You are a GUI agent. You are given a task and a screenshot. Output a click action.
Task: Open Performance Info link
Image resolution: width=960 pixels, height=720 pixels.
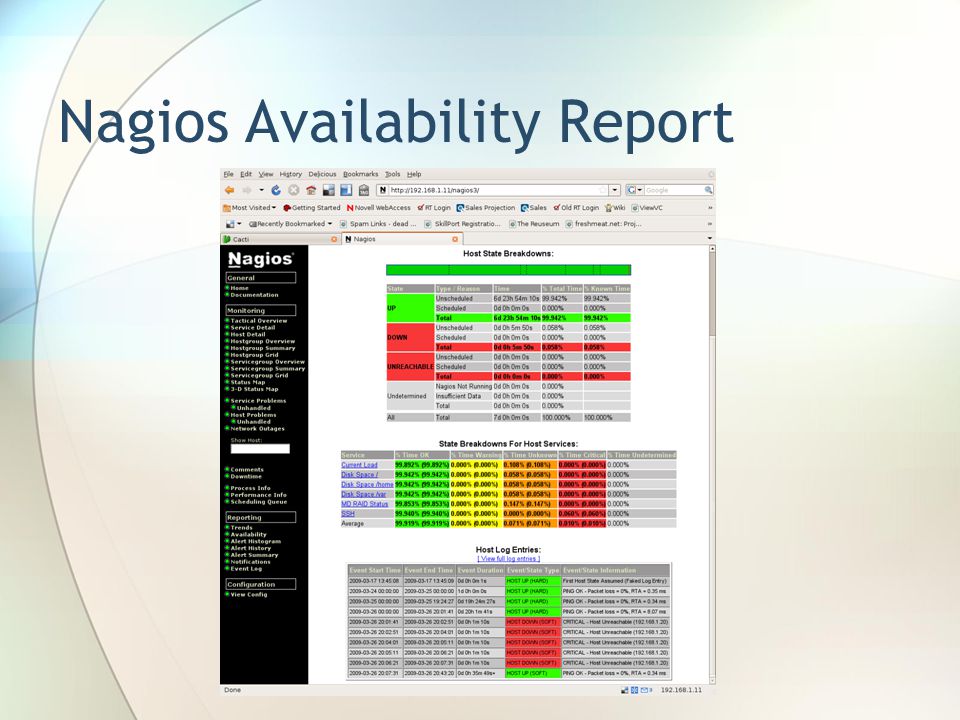[259, 495]
